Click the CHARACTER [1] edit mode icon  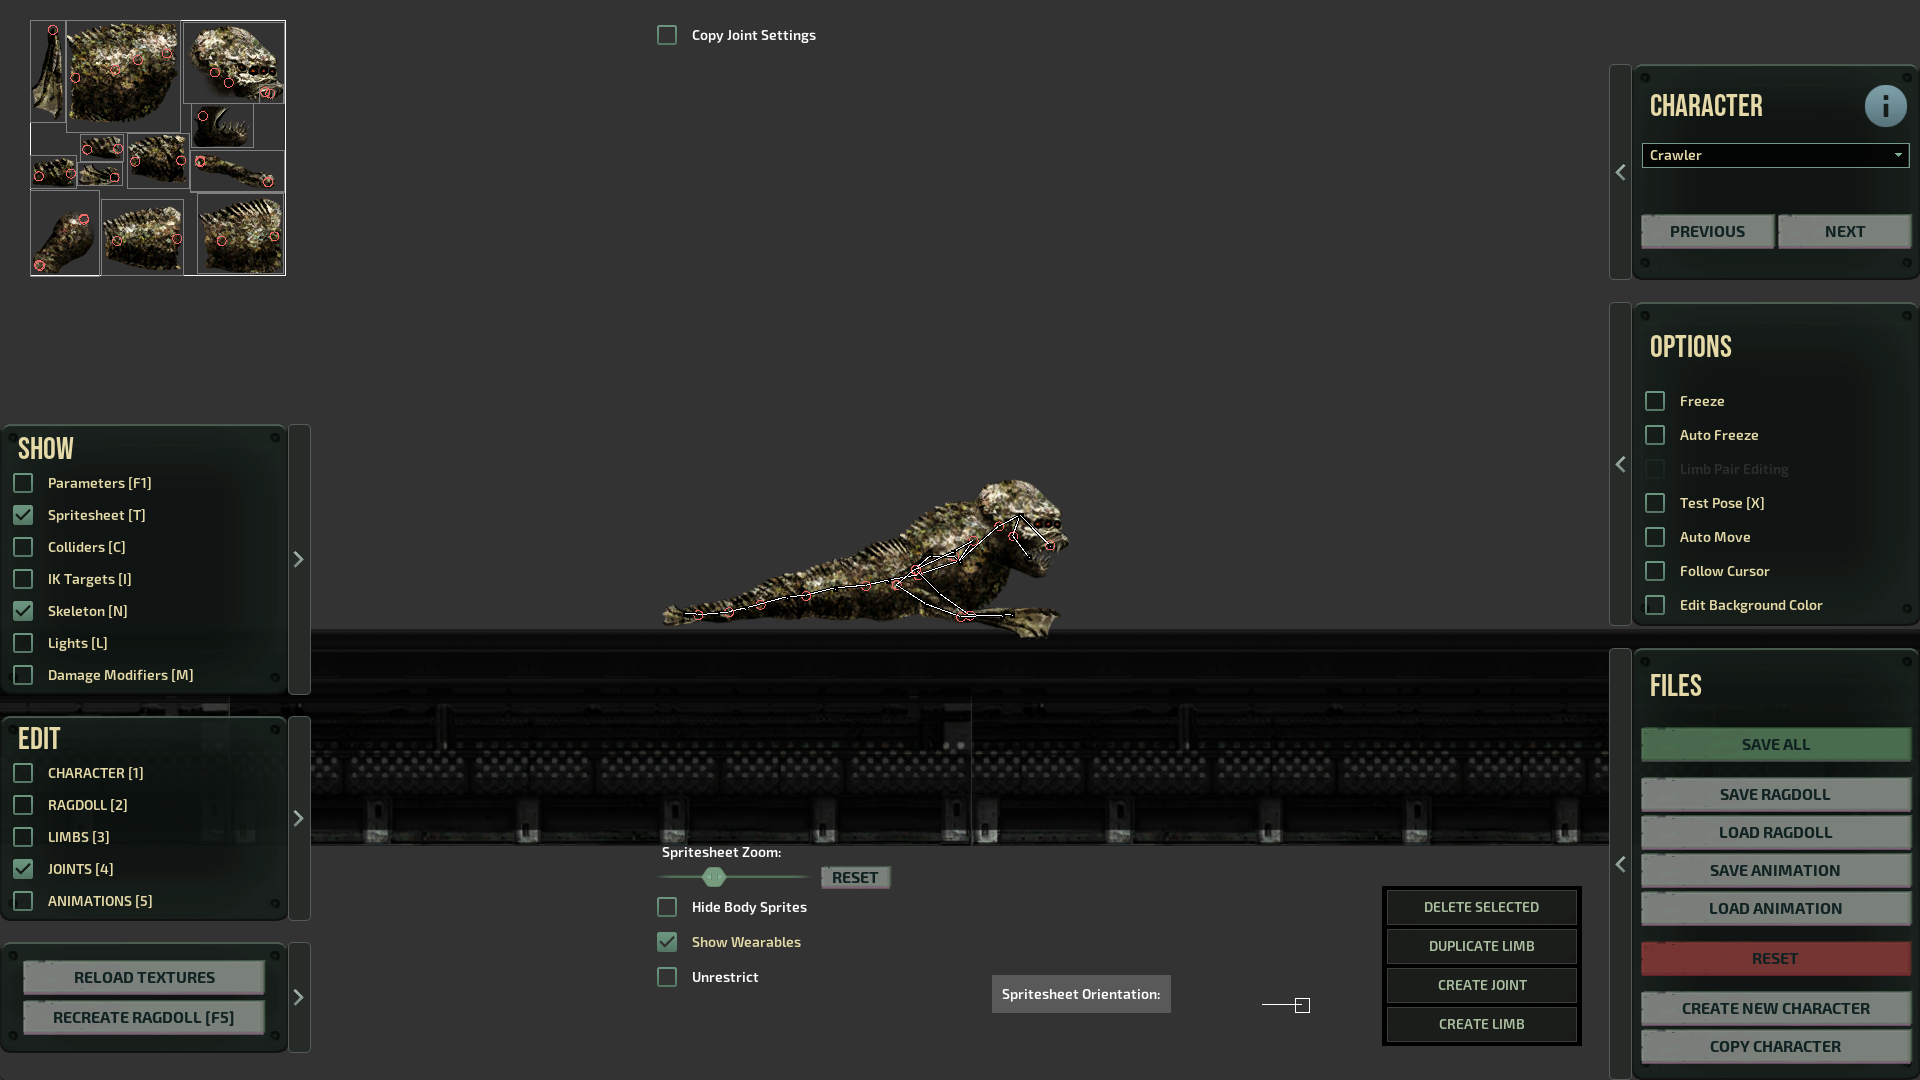(24, 771)
